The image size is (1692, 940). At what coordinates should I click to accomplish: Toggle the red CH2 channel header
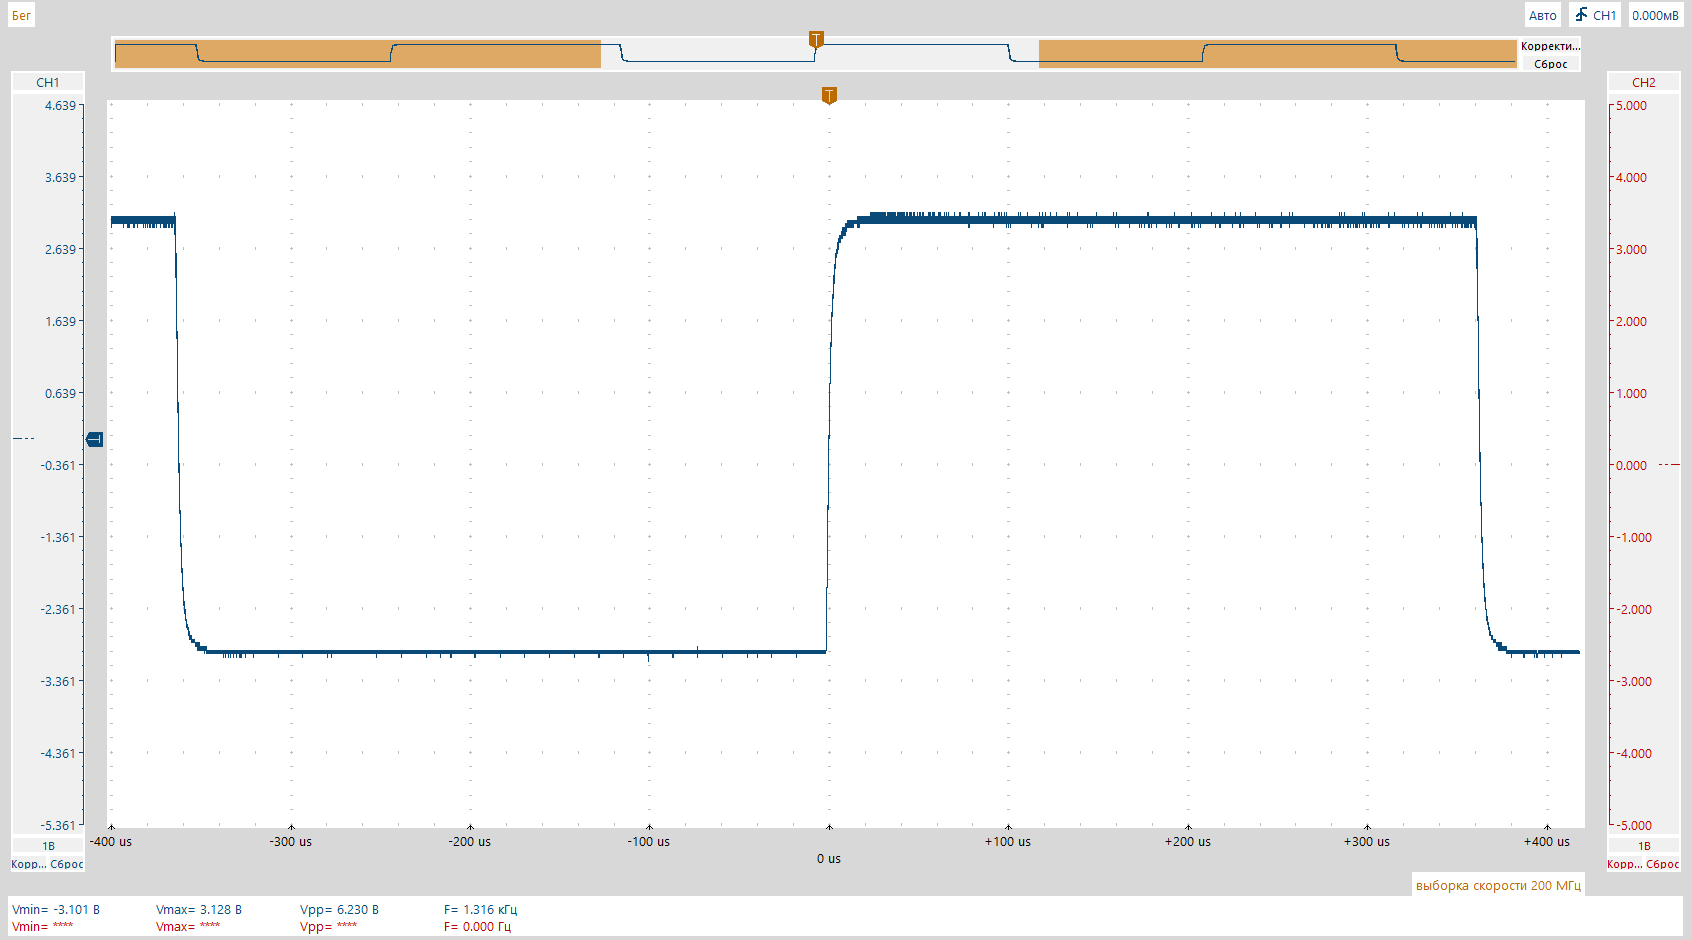pos(1643,82)
